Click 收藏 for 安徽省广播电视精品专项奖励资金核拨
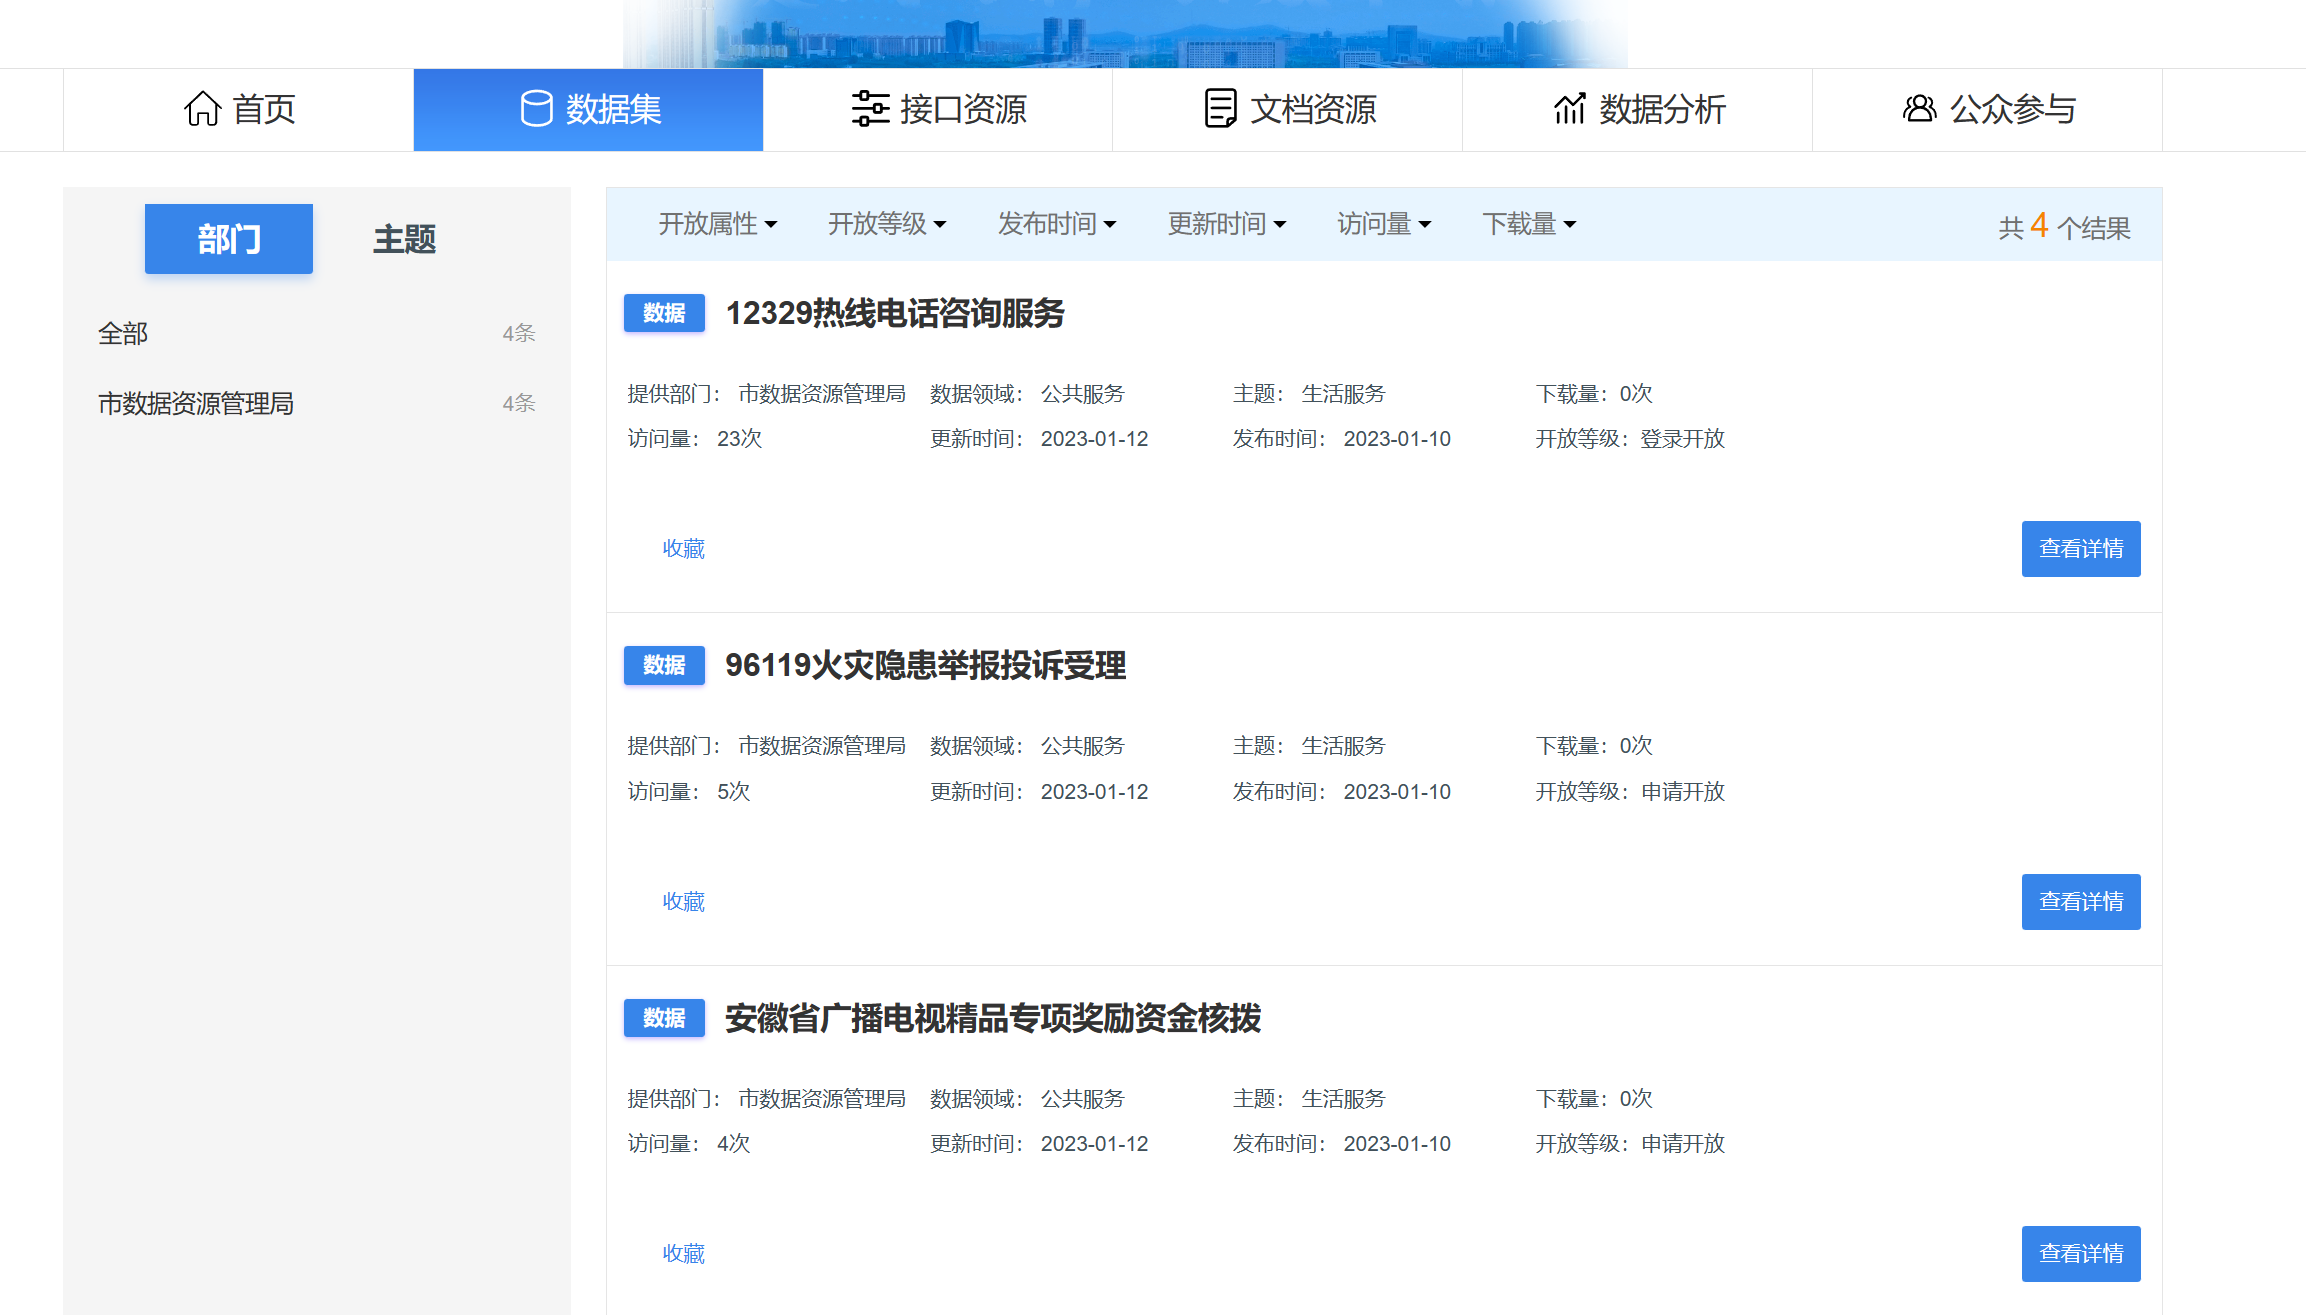 684,1254
